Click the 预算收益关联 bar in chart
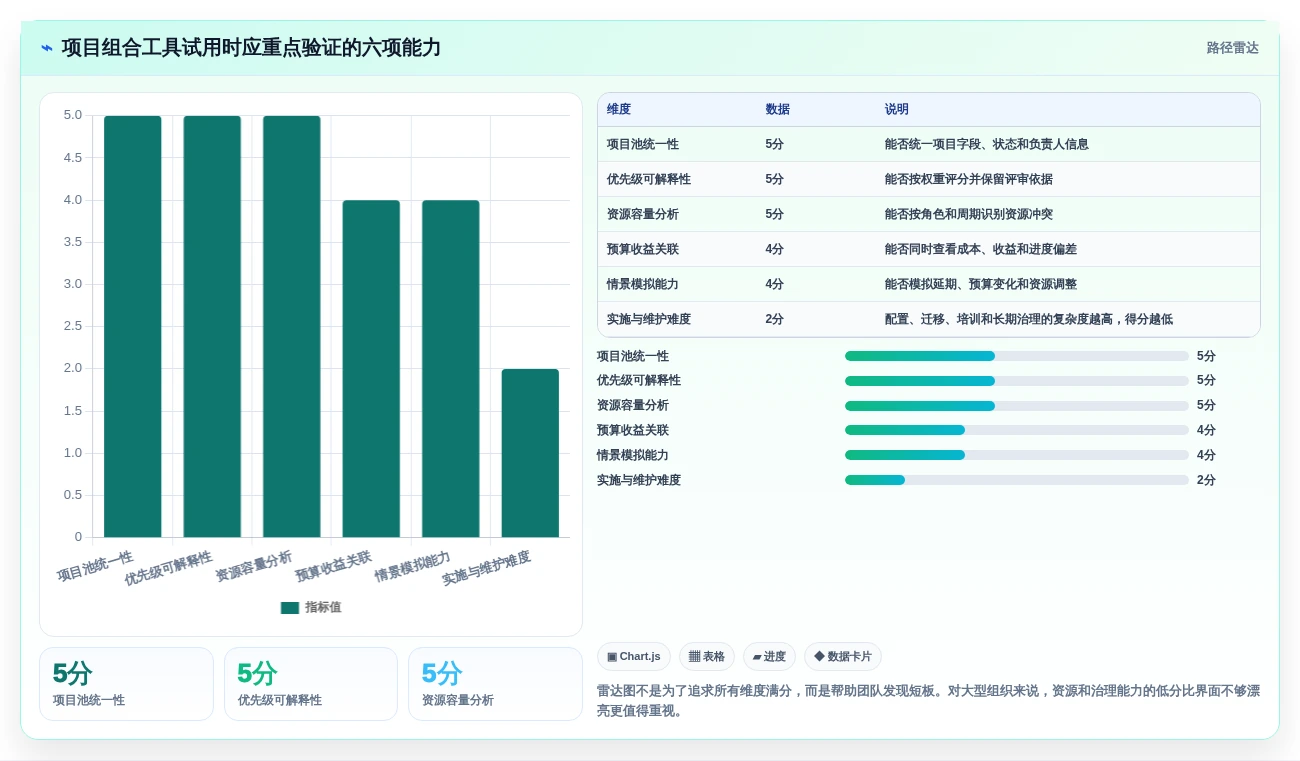 click(x=371, y=369)
